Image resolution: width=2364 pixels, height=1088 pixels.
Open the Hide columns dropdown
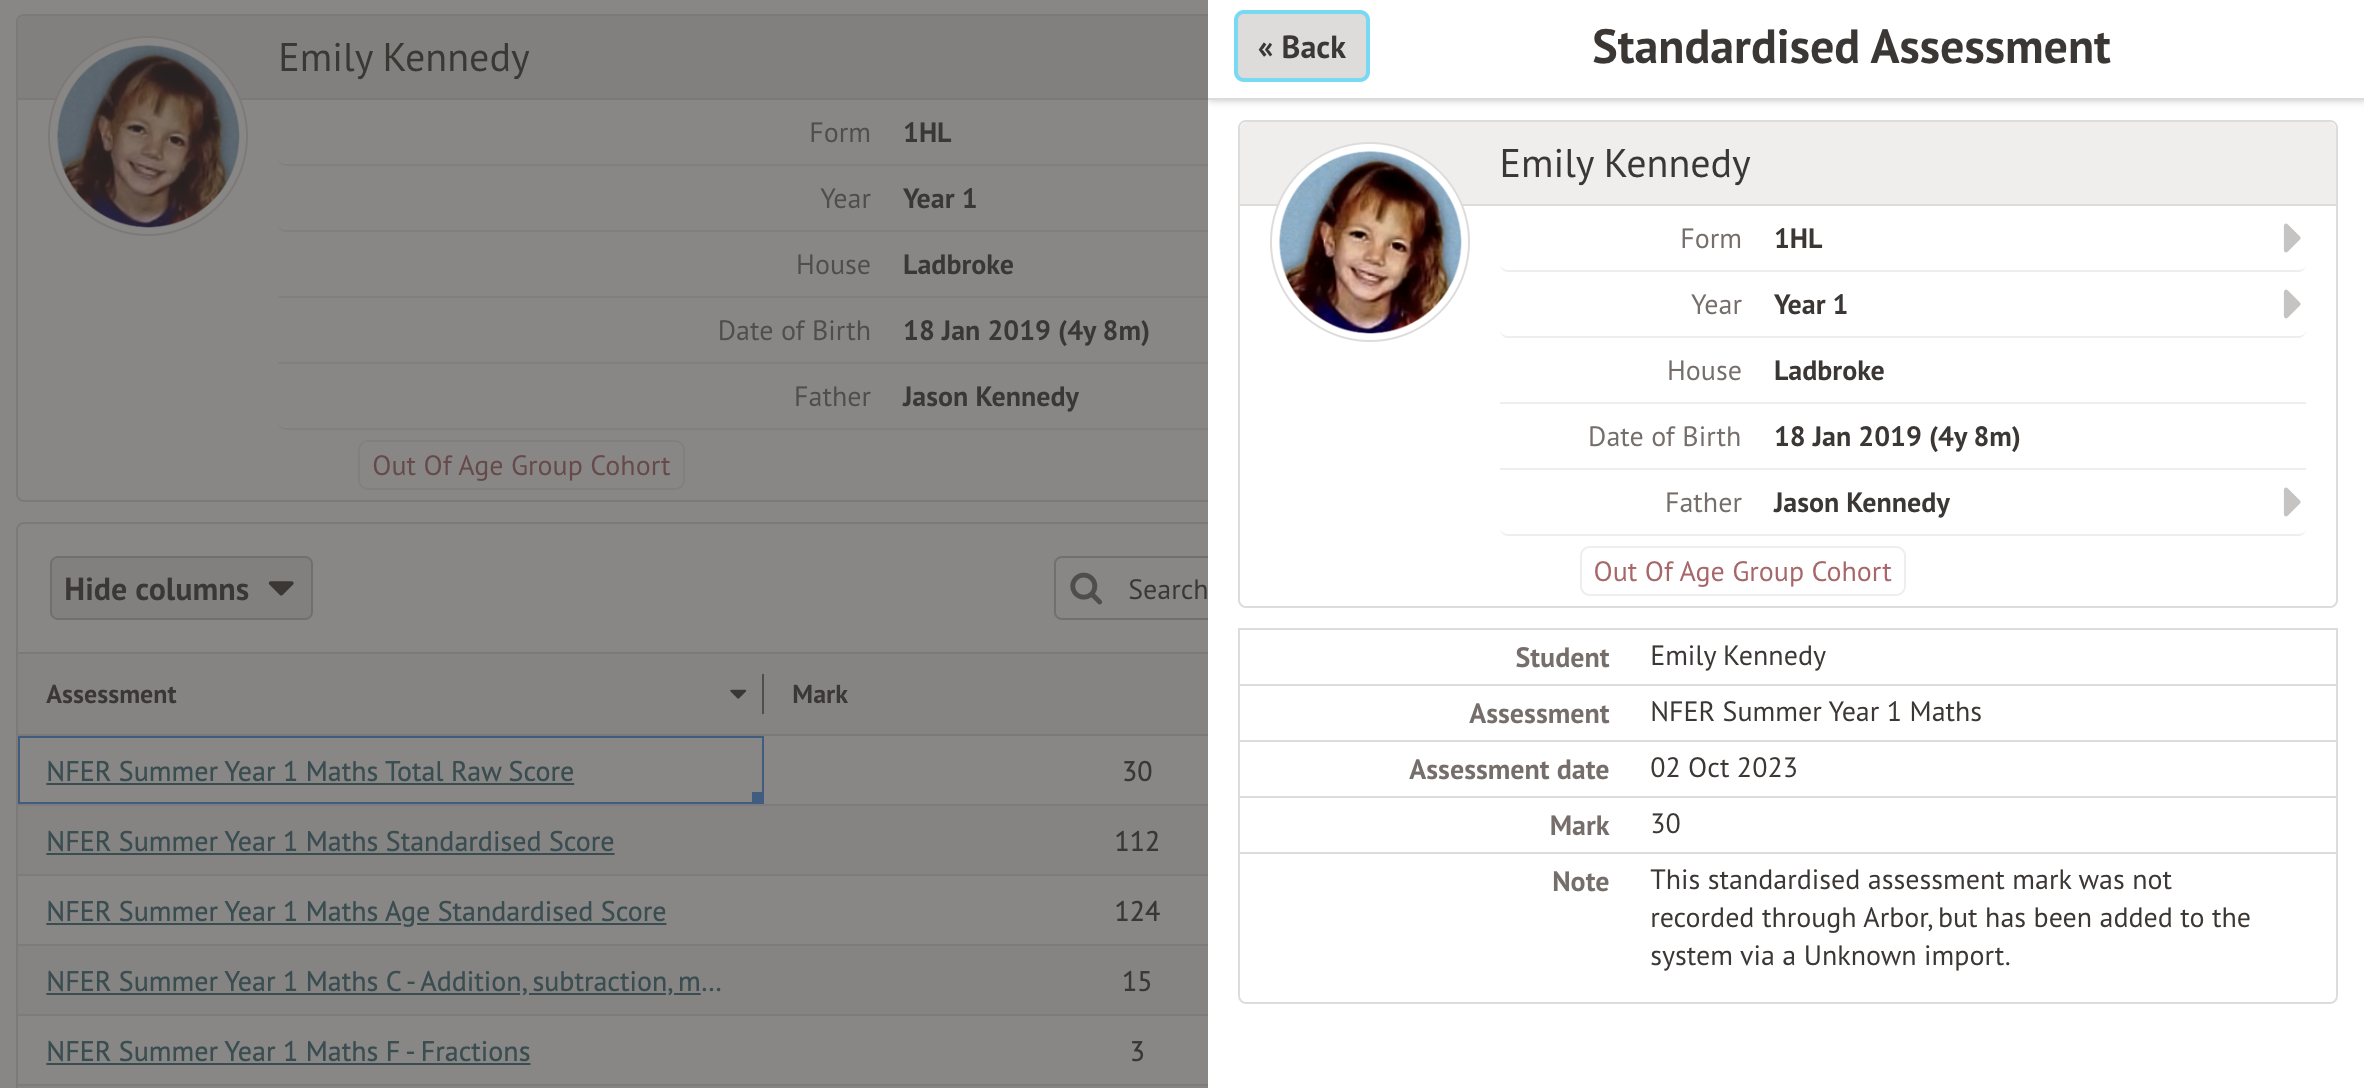pyautogui.click(x=181, y=589)
